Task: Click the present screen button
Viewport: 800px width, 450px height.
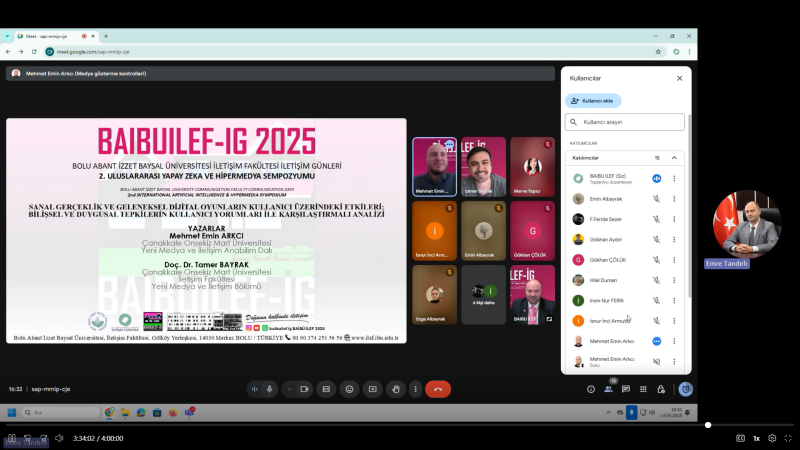Action: [x=373, y=389]
